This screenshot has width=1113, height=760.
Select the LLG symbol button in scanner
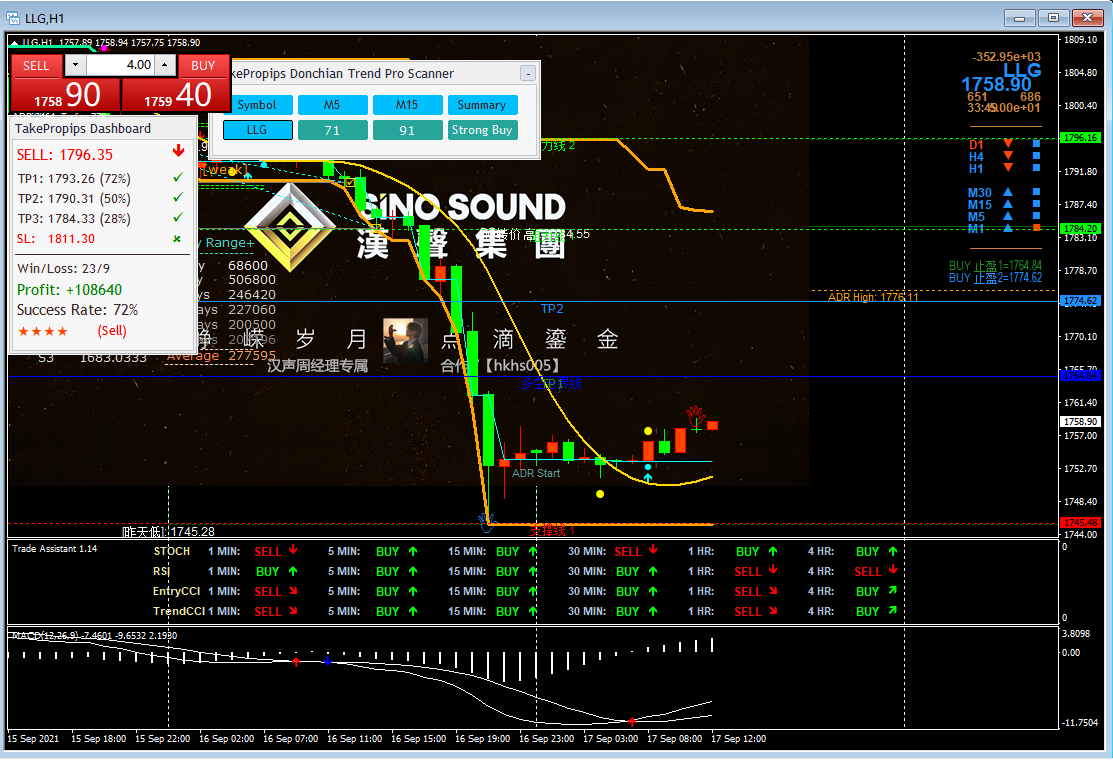[x=258, y=130]
